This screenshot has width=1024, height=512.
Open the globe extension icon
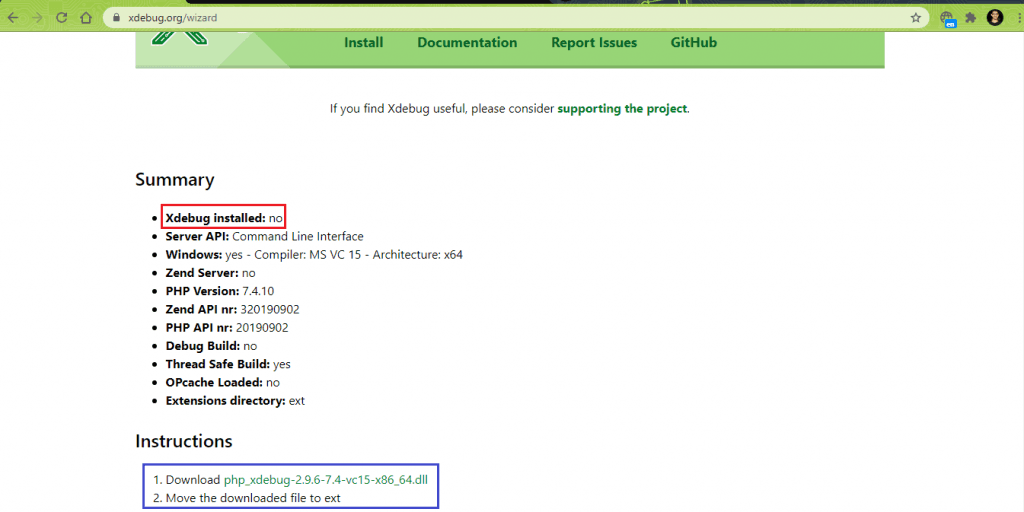(x=948, y=18)
